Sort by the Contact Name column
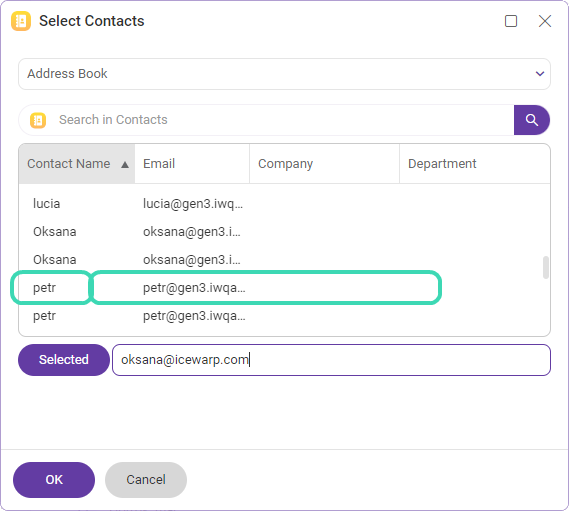Viewport: 569px width, 511px height. pyautogui.click(x=77, y=164)
